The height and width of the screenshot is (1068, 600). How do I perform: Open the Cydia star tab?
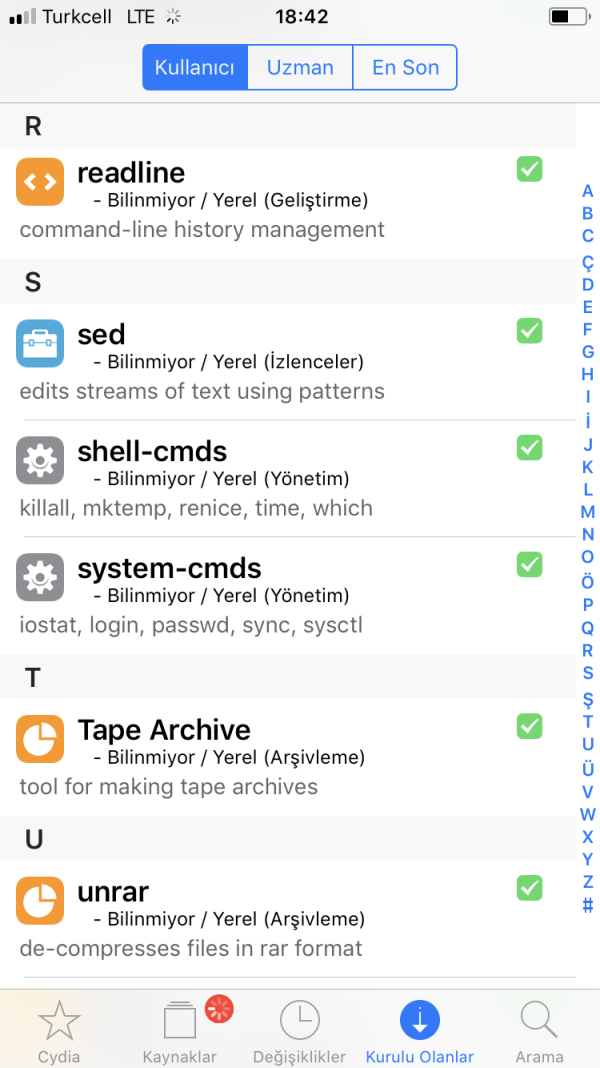[59, 1030]
